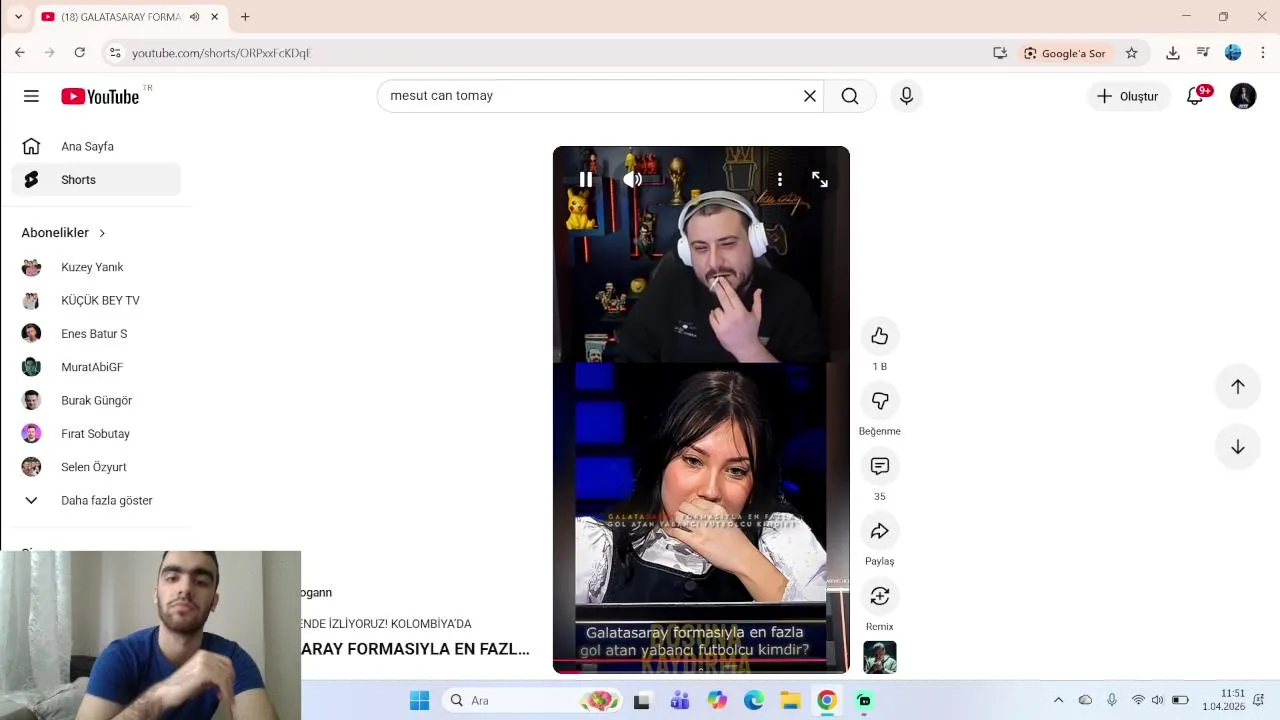Go to the next Short with down arrow

pyautogui.click(x=1238, y=447)
